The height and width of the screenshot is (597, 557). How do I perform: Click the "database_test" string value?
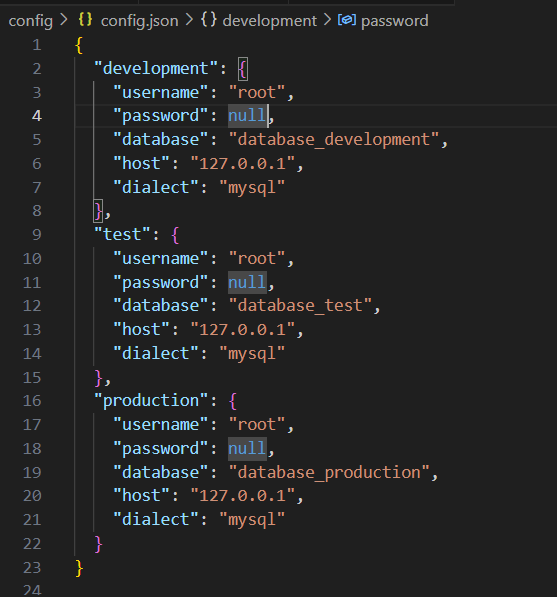click(x=300, y=306)
